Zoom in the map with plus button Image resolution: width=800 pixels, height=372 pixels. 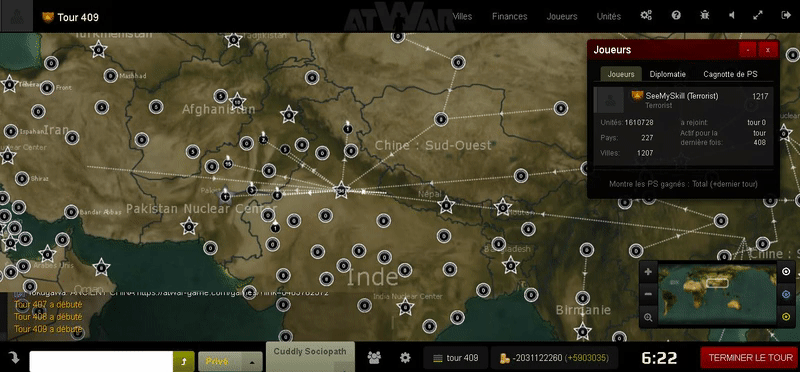648,272
